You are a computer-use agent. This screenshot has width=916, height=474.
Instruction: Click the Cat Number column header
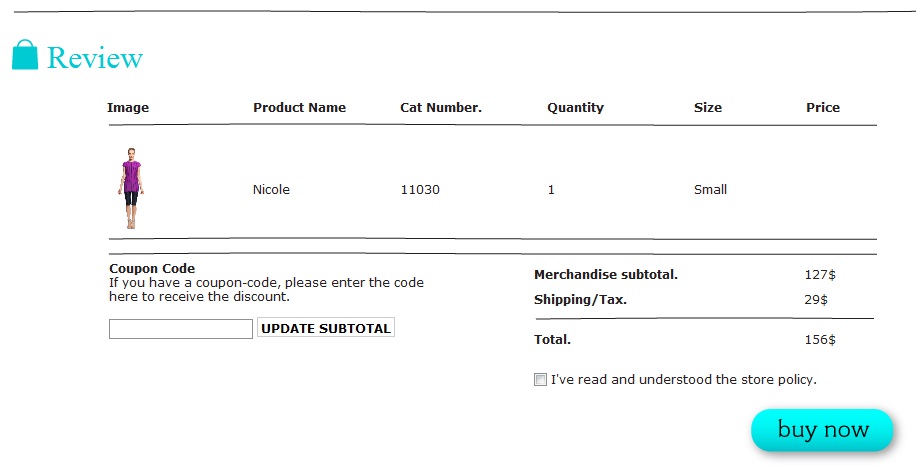click(441, 108)
